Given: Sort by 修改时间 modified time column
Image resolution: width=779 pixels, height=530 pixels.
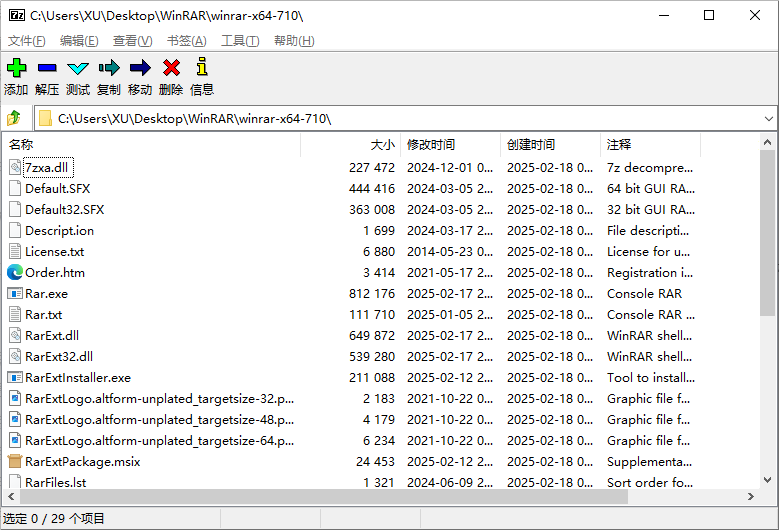Looking at the screenshot, I should [x=451, y=145].
